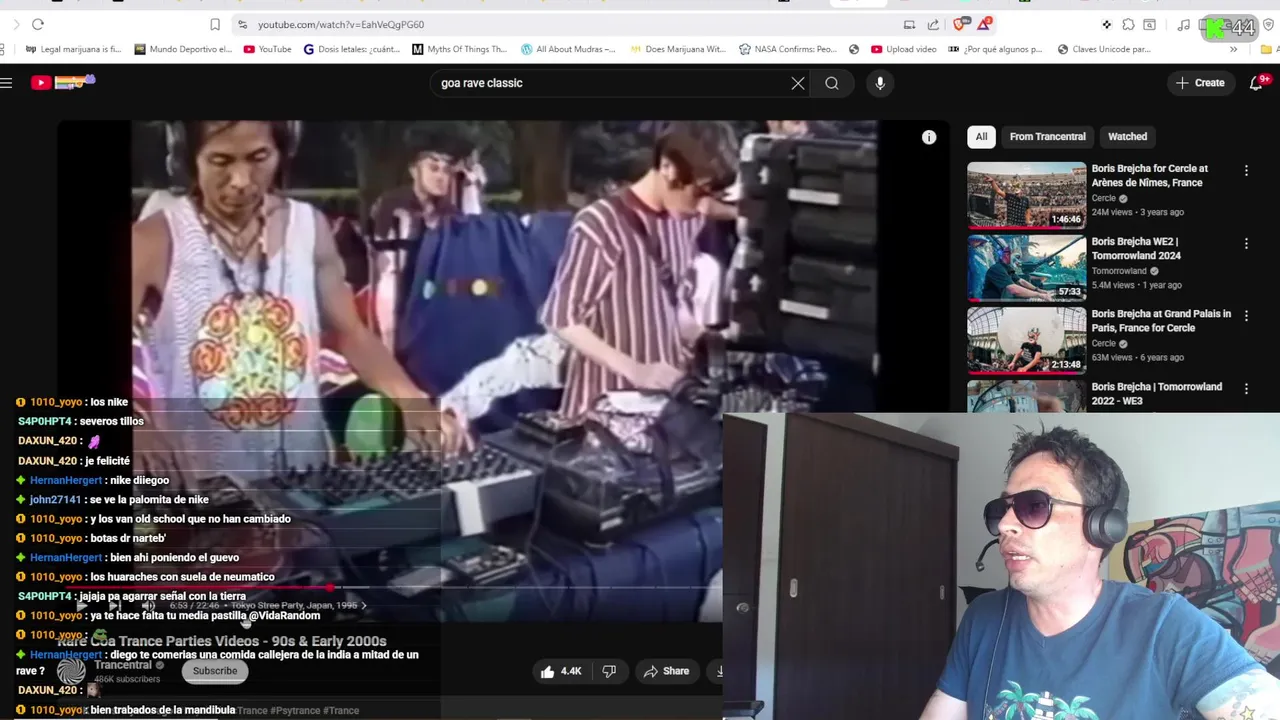Open the NASA Confirms bookmark
Image resolution: width=1280 pixels, height=720 pixels.
tap(788, 49)
